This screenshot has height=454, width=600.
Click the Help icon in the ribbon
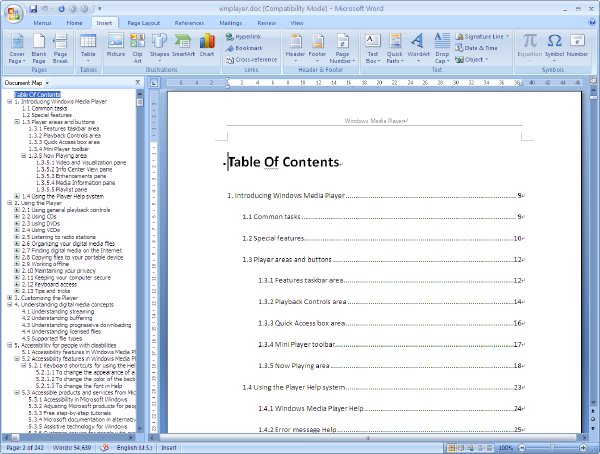tap(592, 23)
